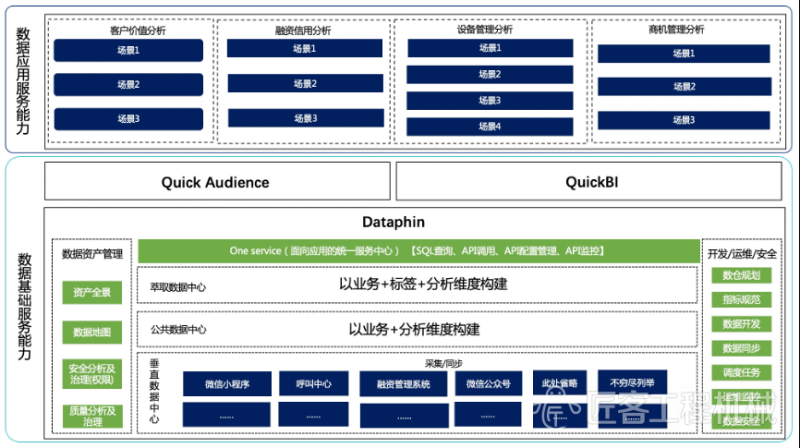Click the 客户价值分析 heading
This screenshot has height=448, width=800.
138,31
